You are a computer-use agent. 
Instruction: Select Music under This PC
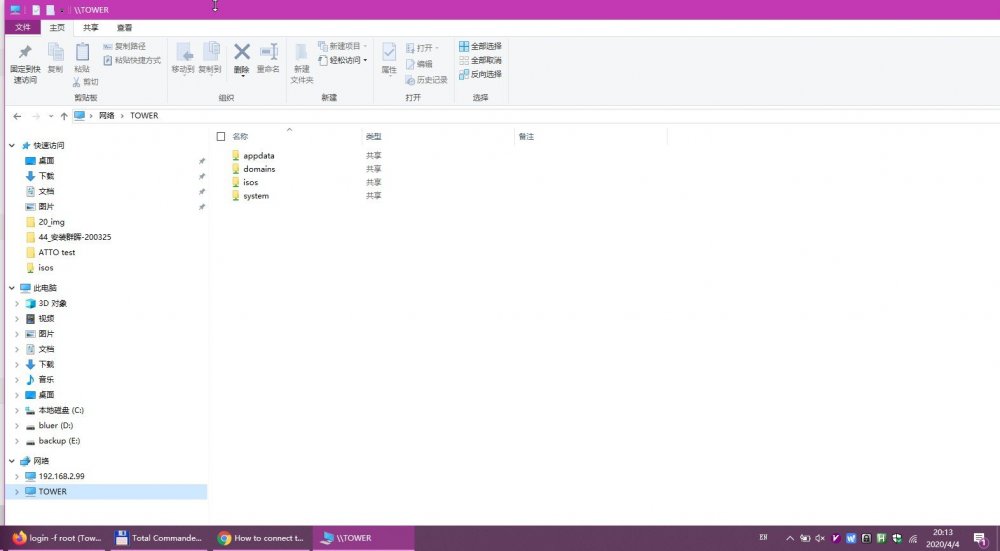46,379
